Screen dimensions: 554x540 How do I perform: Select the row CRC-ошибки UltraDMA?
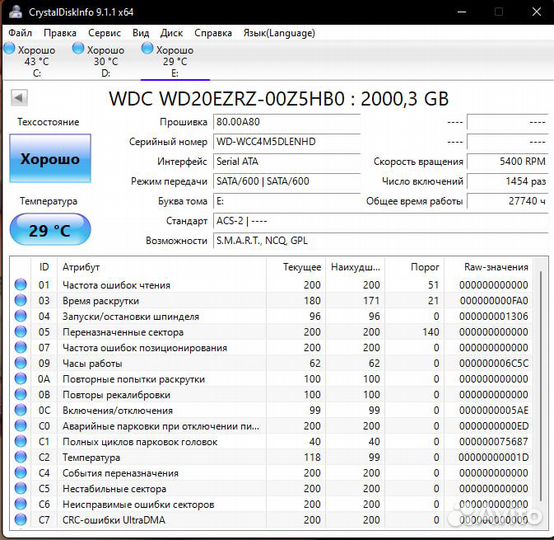point(271,520)
